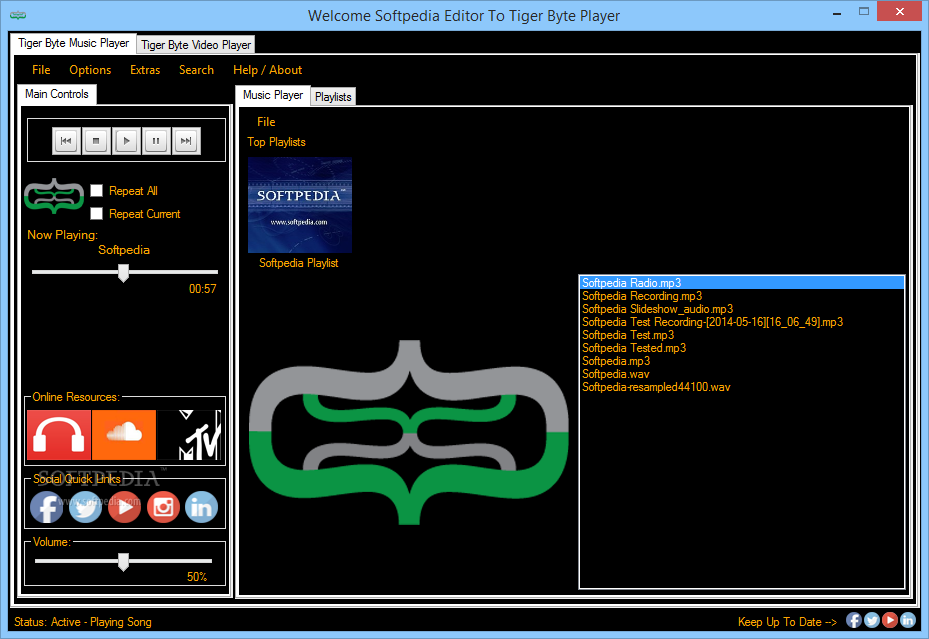Stop the current song
The width and height of the screenshot is (929, 639).
(96, 141)
